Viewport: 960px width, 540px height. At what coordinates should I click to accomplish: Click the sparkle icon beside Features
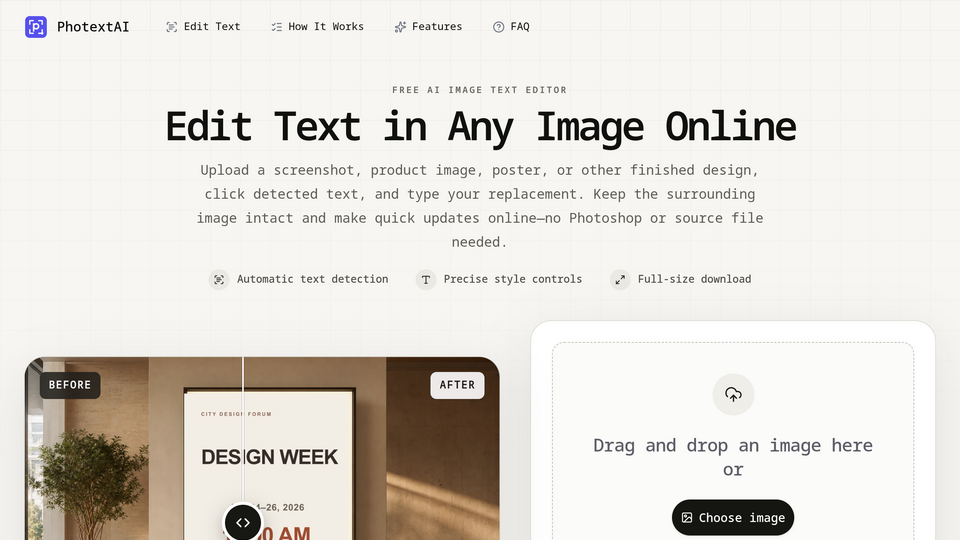coord(400,27)
